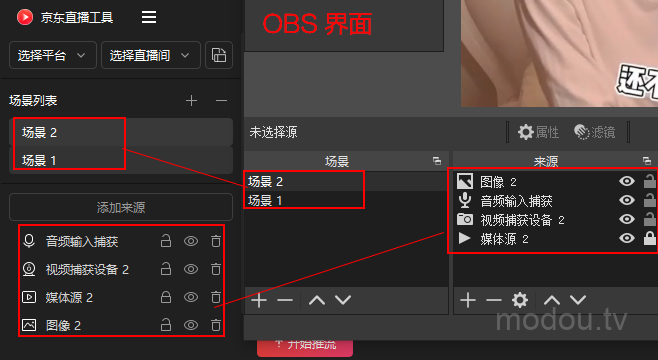This screenshot has width=658, height=360.
Task: Add a scene with 场景列表 plus icon
Action: click(191, 101)
